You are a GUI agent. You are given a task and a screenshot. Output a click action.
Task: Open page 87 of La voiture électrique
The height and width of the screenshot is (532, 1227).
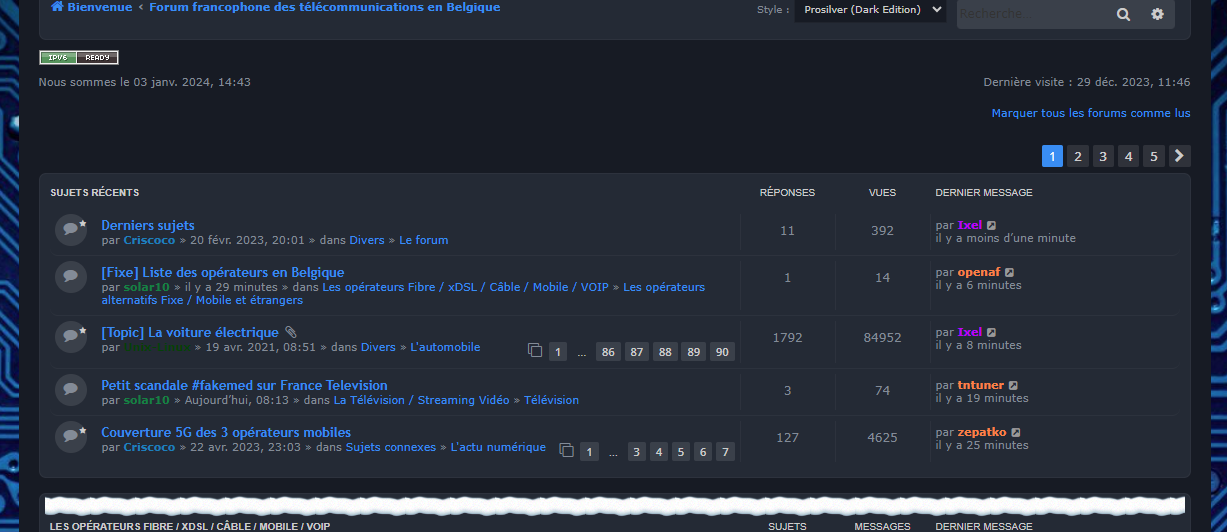(x=637, y=351)
